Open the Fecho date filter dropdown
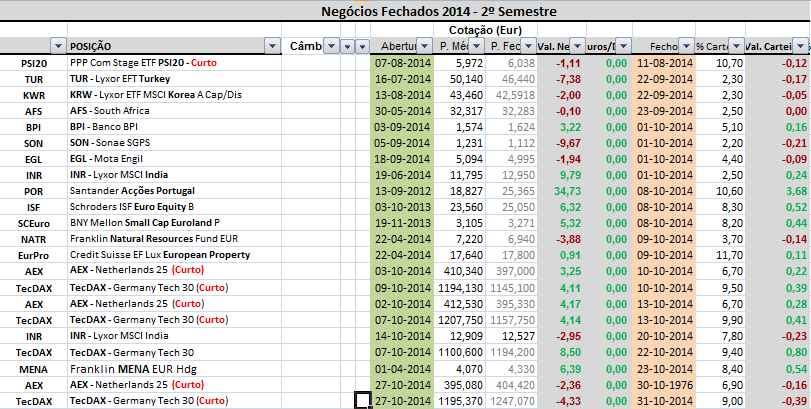 click(x=686, y=47)
